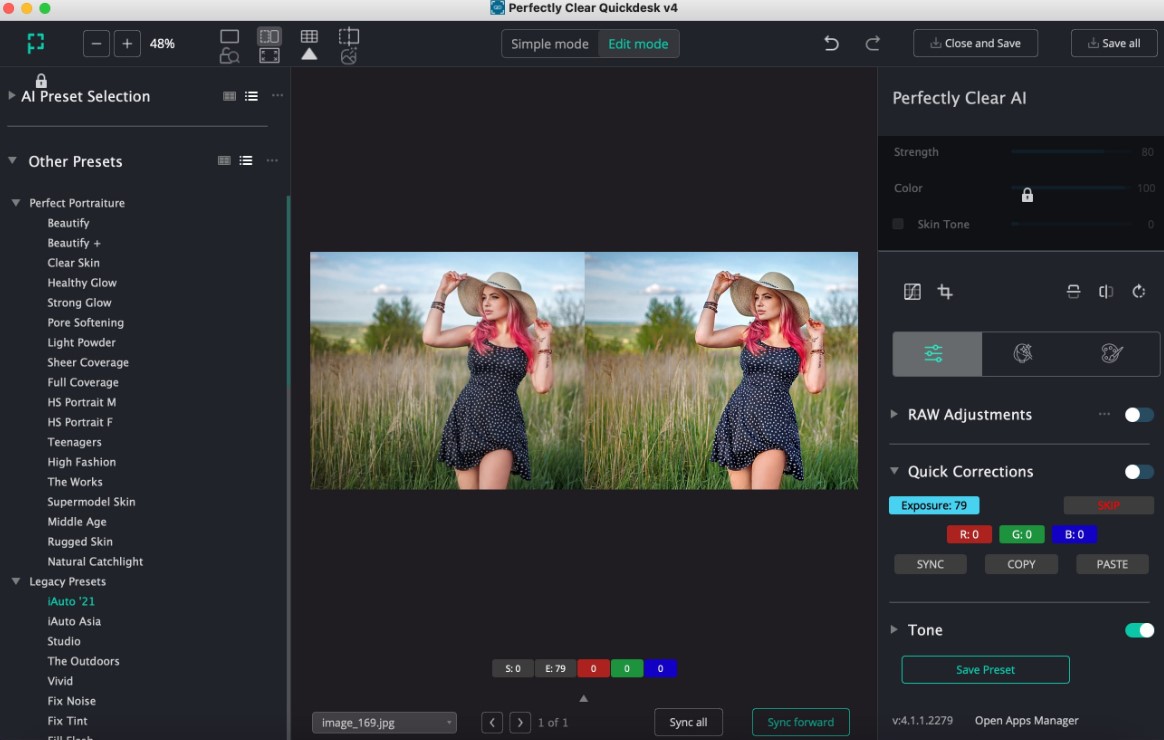The height and width of the screenshot is (740, 1164).
Task: Click the image mask icon in toolbar
Action: click(x=349, y=56)
